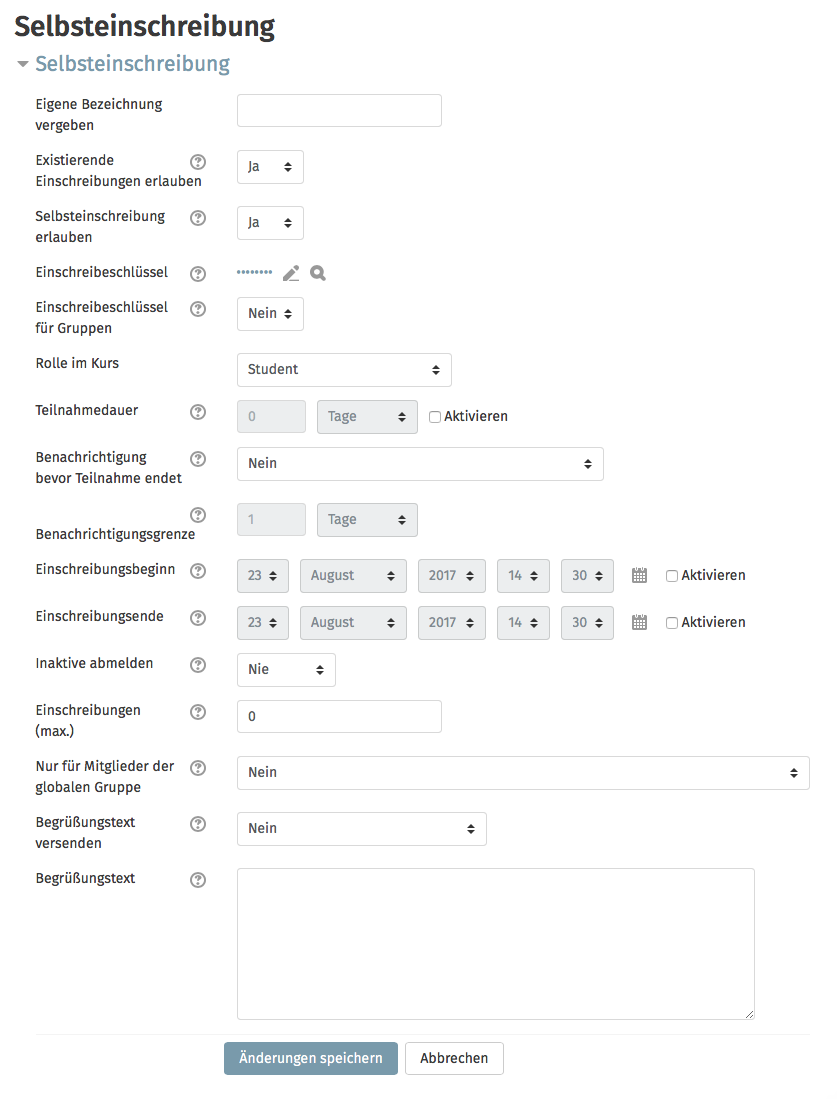This screenshot has height=1099, width=837.
Task: Show help for Benachrichtigungsgrenze
Action: pos(198,515)
